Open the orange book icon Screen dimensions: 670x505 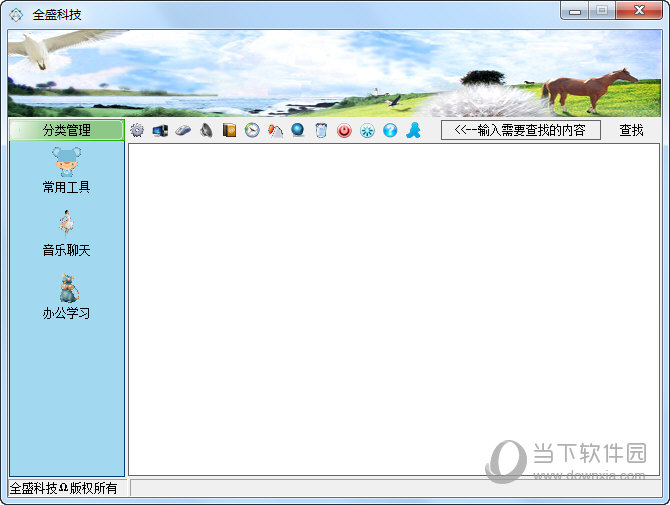point(229,130)
